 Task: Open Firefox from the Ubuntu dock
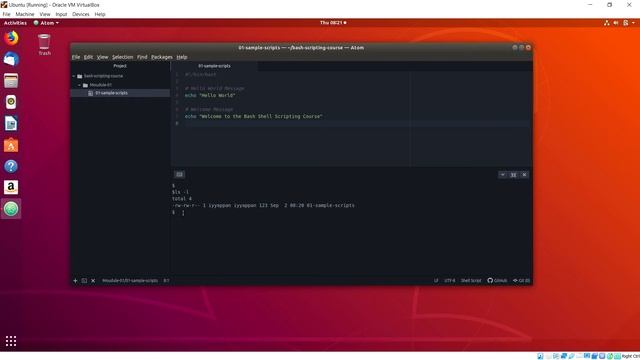11,38
